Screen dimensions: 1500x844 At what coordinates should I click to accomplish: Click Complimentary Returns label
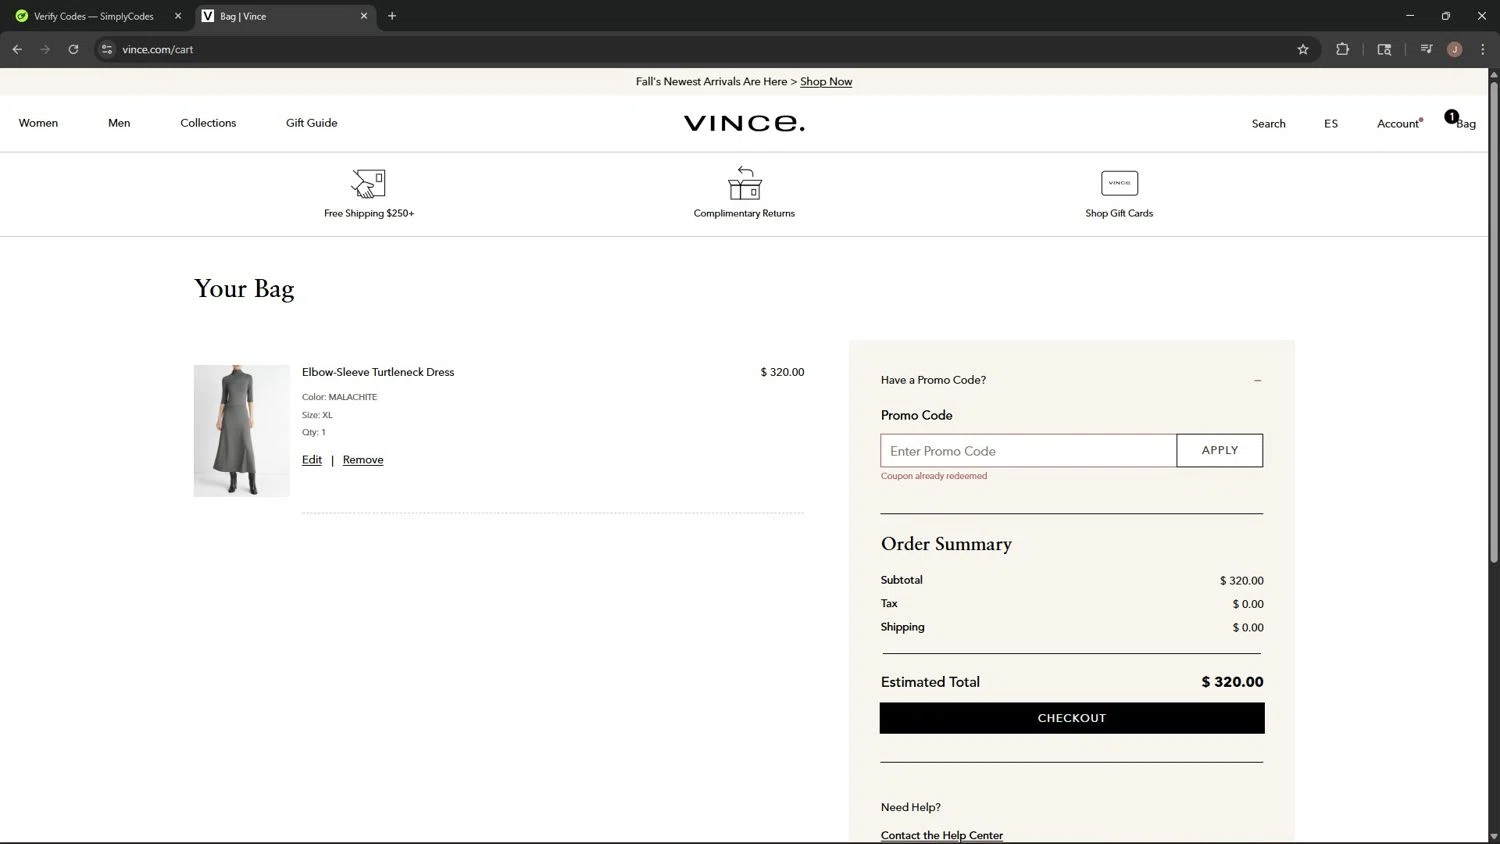744,213
